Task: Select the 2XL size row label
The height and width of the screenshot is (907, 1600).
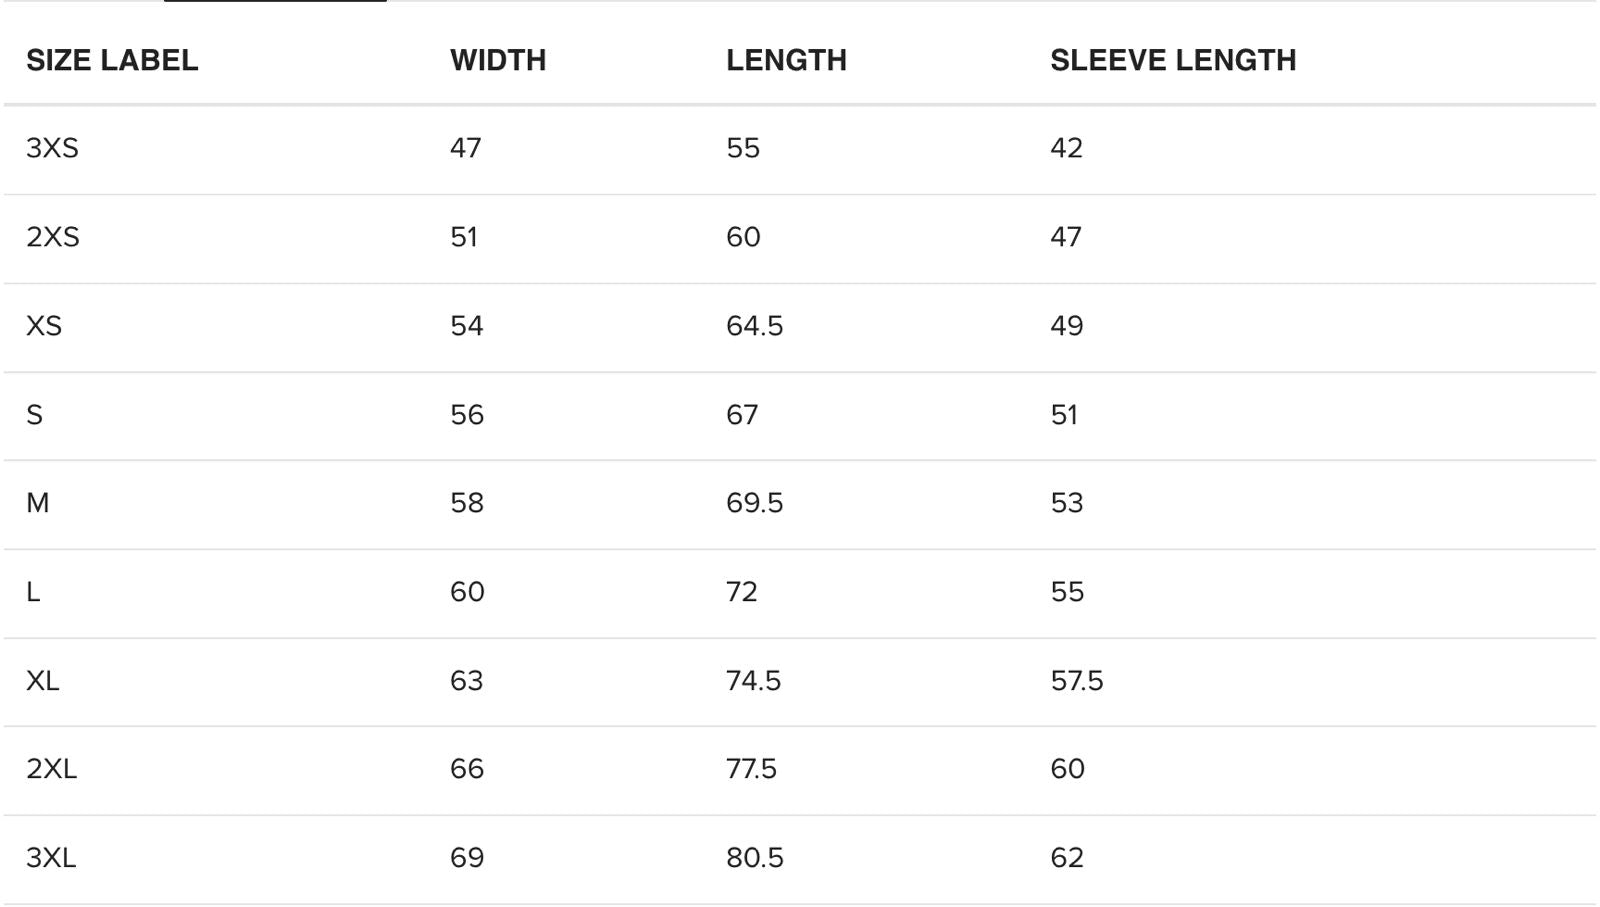Action: [52, 769]
